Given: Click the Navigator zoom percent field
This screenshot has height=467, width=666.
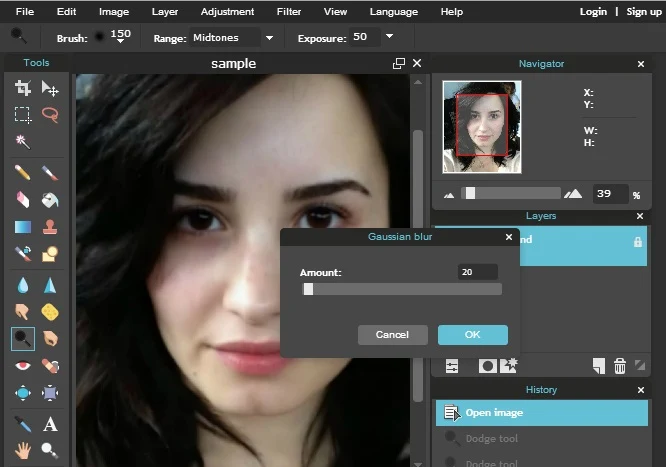Looking at the screenshot, I should pyautogui.click(x=610, y=194).
